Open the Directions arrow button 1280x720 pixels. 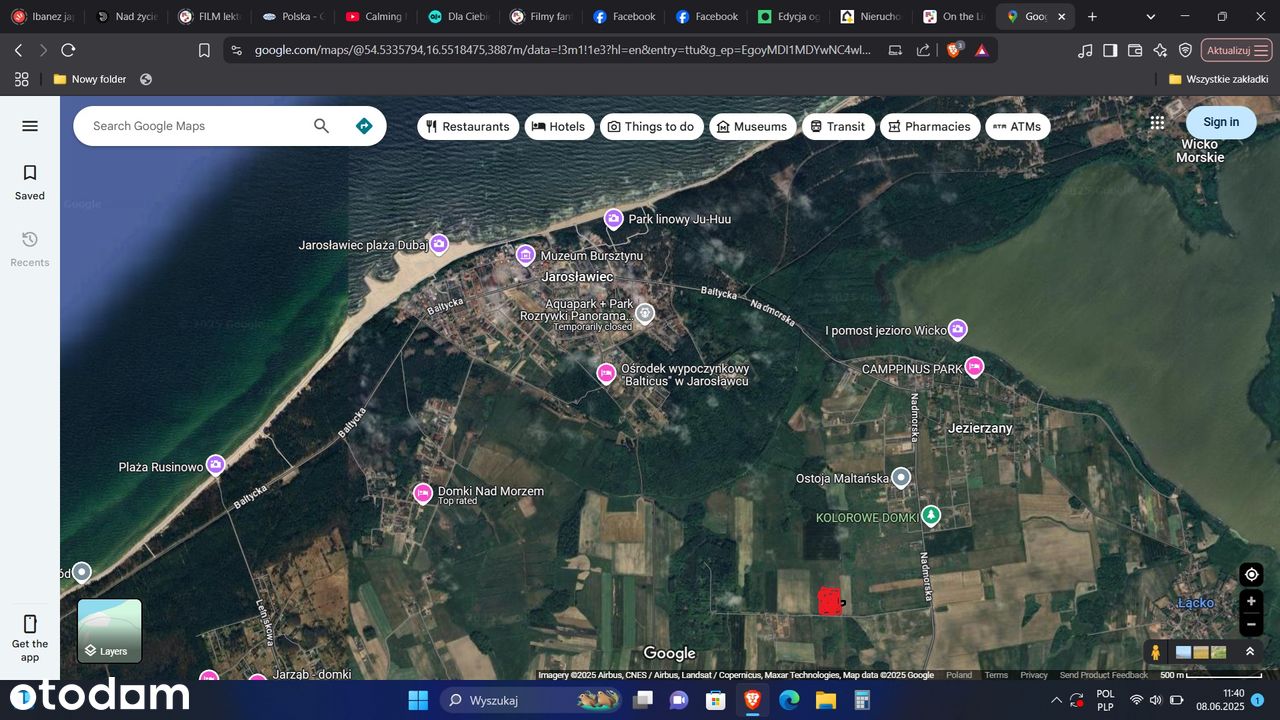tap(364, 126)
